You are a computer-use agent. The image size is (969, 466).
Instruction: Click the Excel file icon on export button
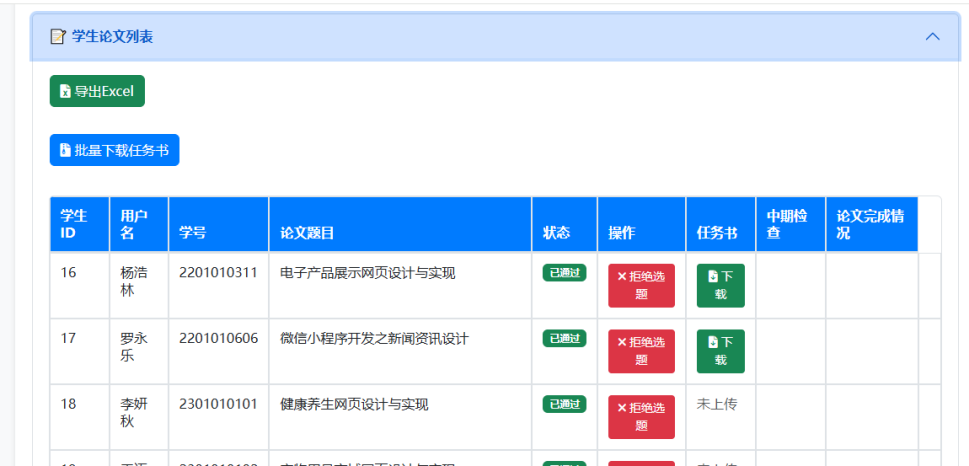click(65, 91)
